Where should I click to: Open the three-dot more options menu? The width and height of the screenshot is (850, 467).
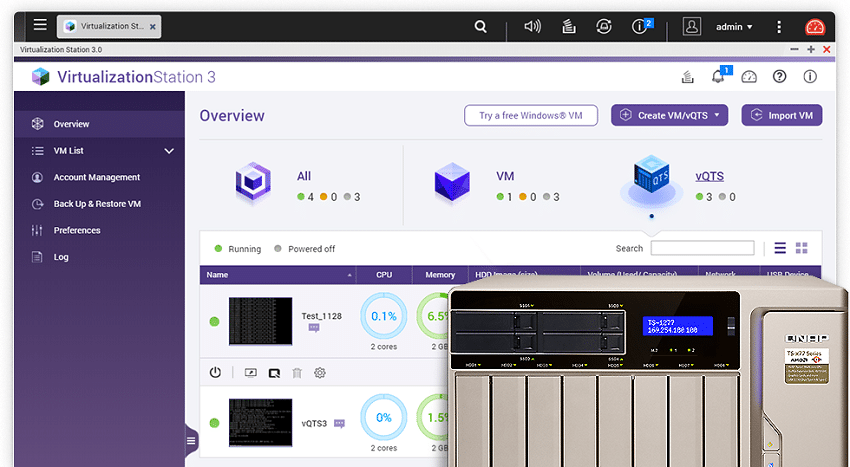tap(779, 27)
